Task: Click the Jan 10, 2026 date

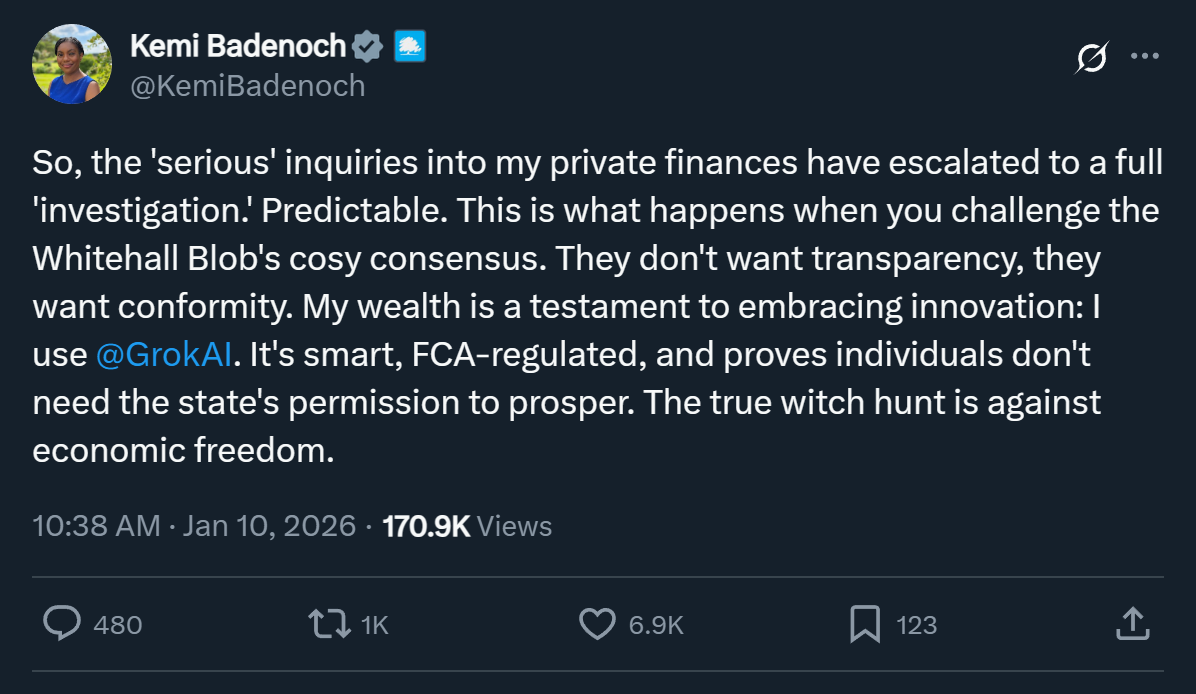Action: [268, 525]
